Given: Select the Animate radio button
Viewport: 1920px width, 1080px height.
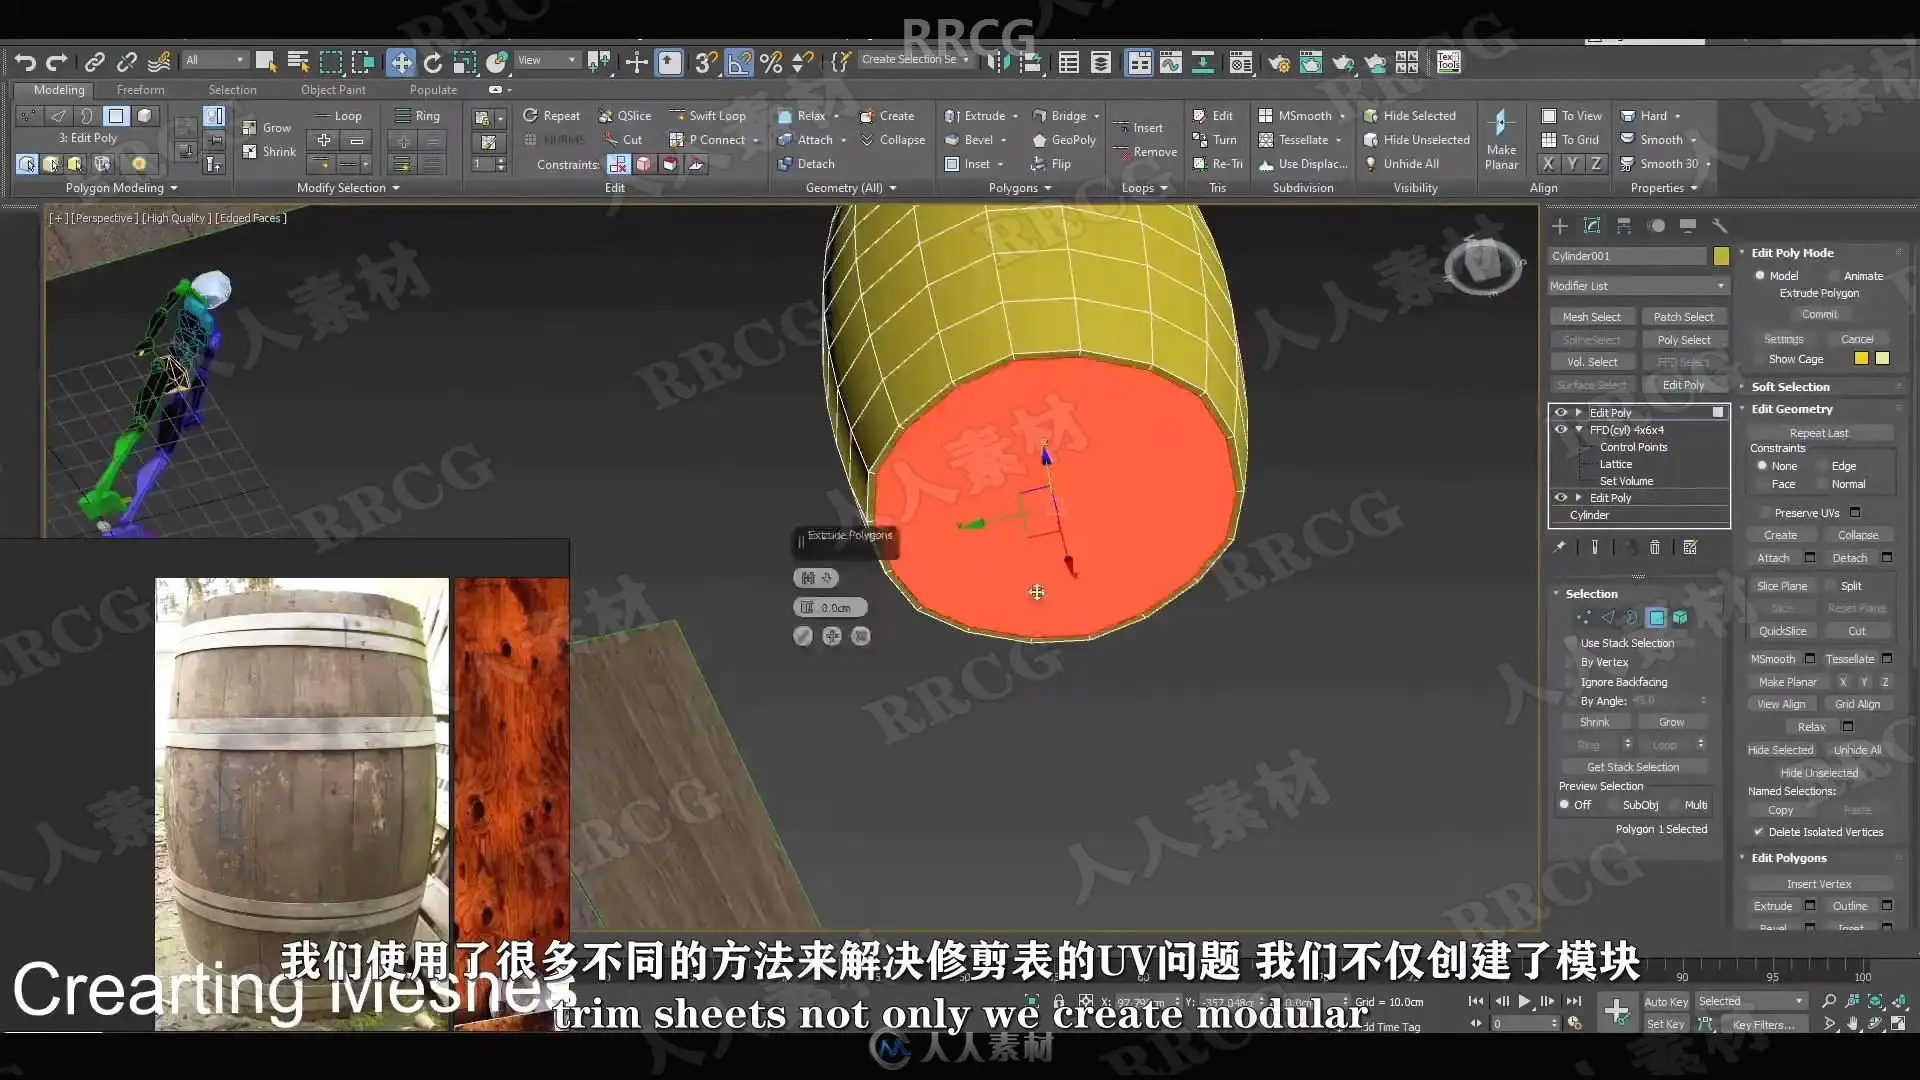Looking at the screenshot, I should coord(1835,276).
